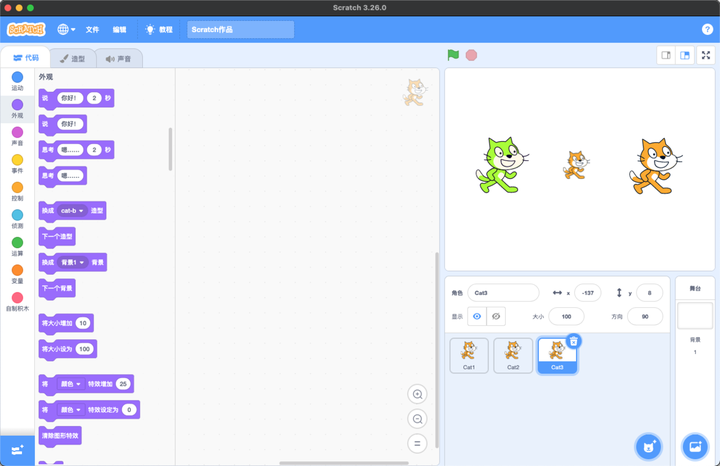Click the large orange cat on stage
The width and height of the screenshot is (720, 466).
pyautogui.click(x=656, y=166)
